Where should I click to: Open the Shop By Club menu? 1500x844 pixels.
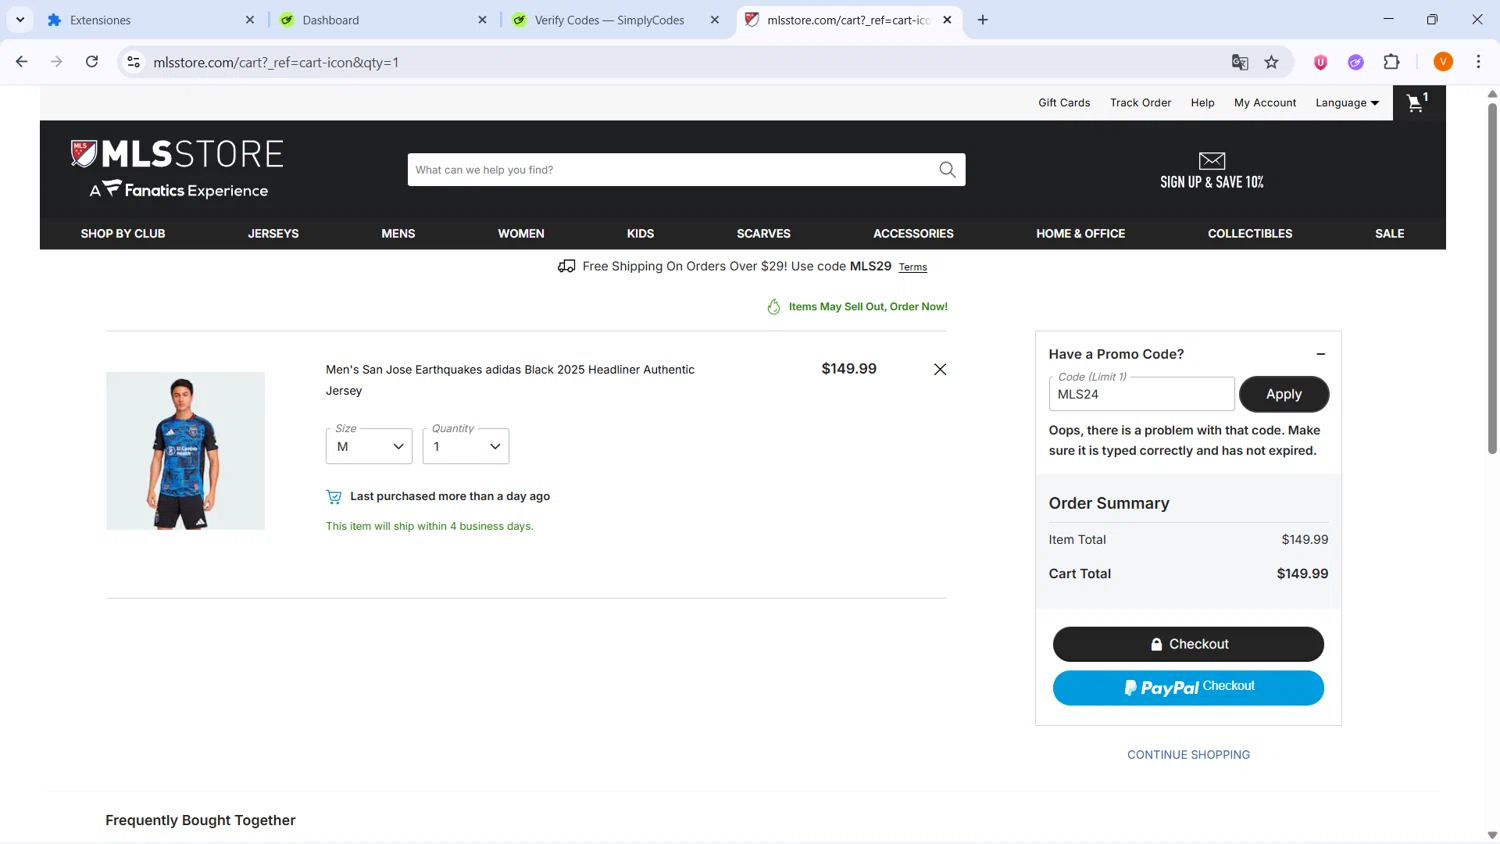pos(123,234)
